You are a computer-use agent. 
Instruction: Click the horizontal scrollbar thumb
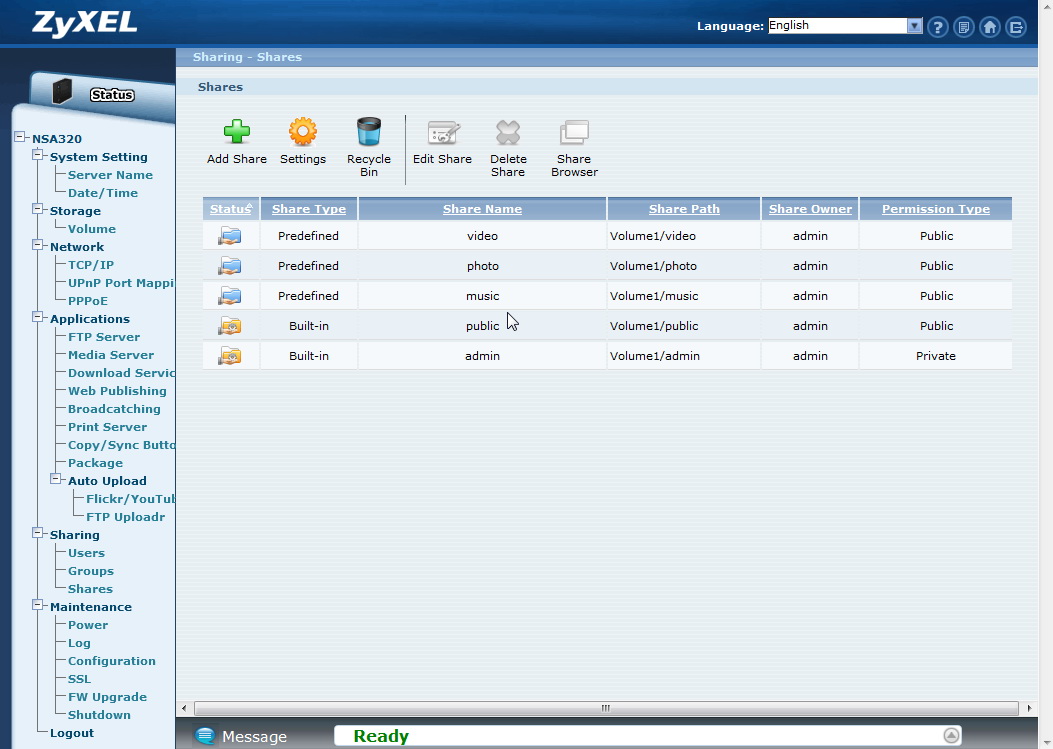[x=606, y=708]
